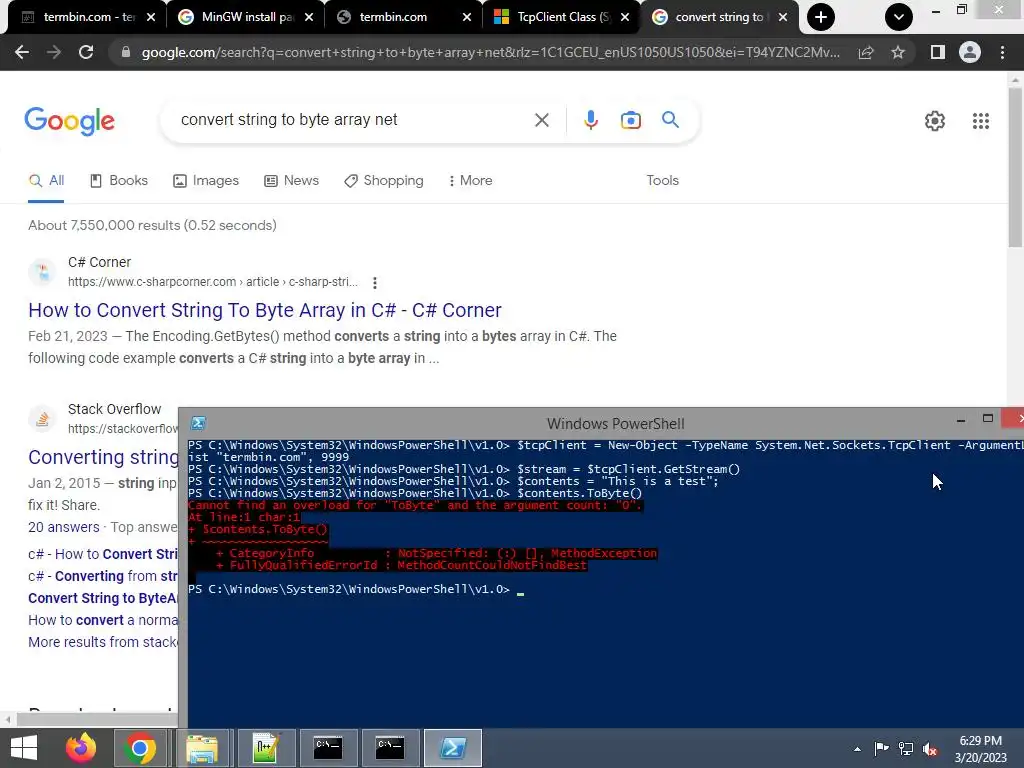Start voice search with the microphone icon
The height and width of the screenshot is (768, 1024).
pos(590,120)
